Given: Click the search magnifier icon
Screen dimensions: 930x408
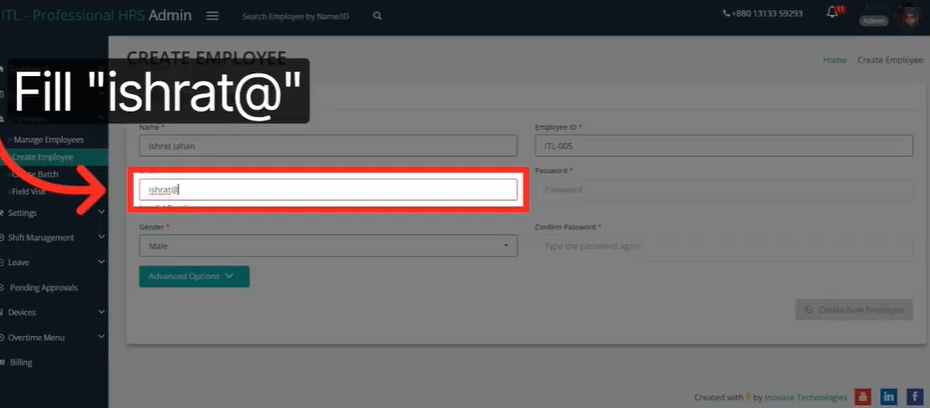Looking at the screenshot, I should point(377,17).
